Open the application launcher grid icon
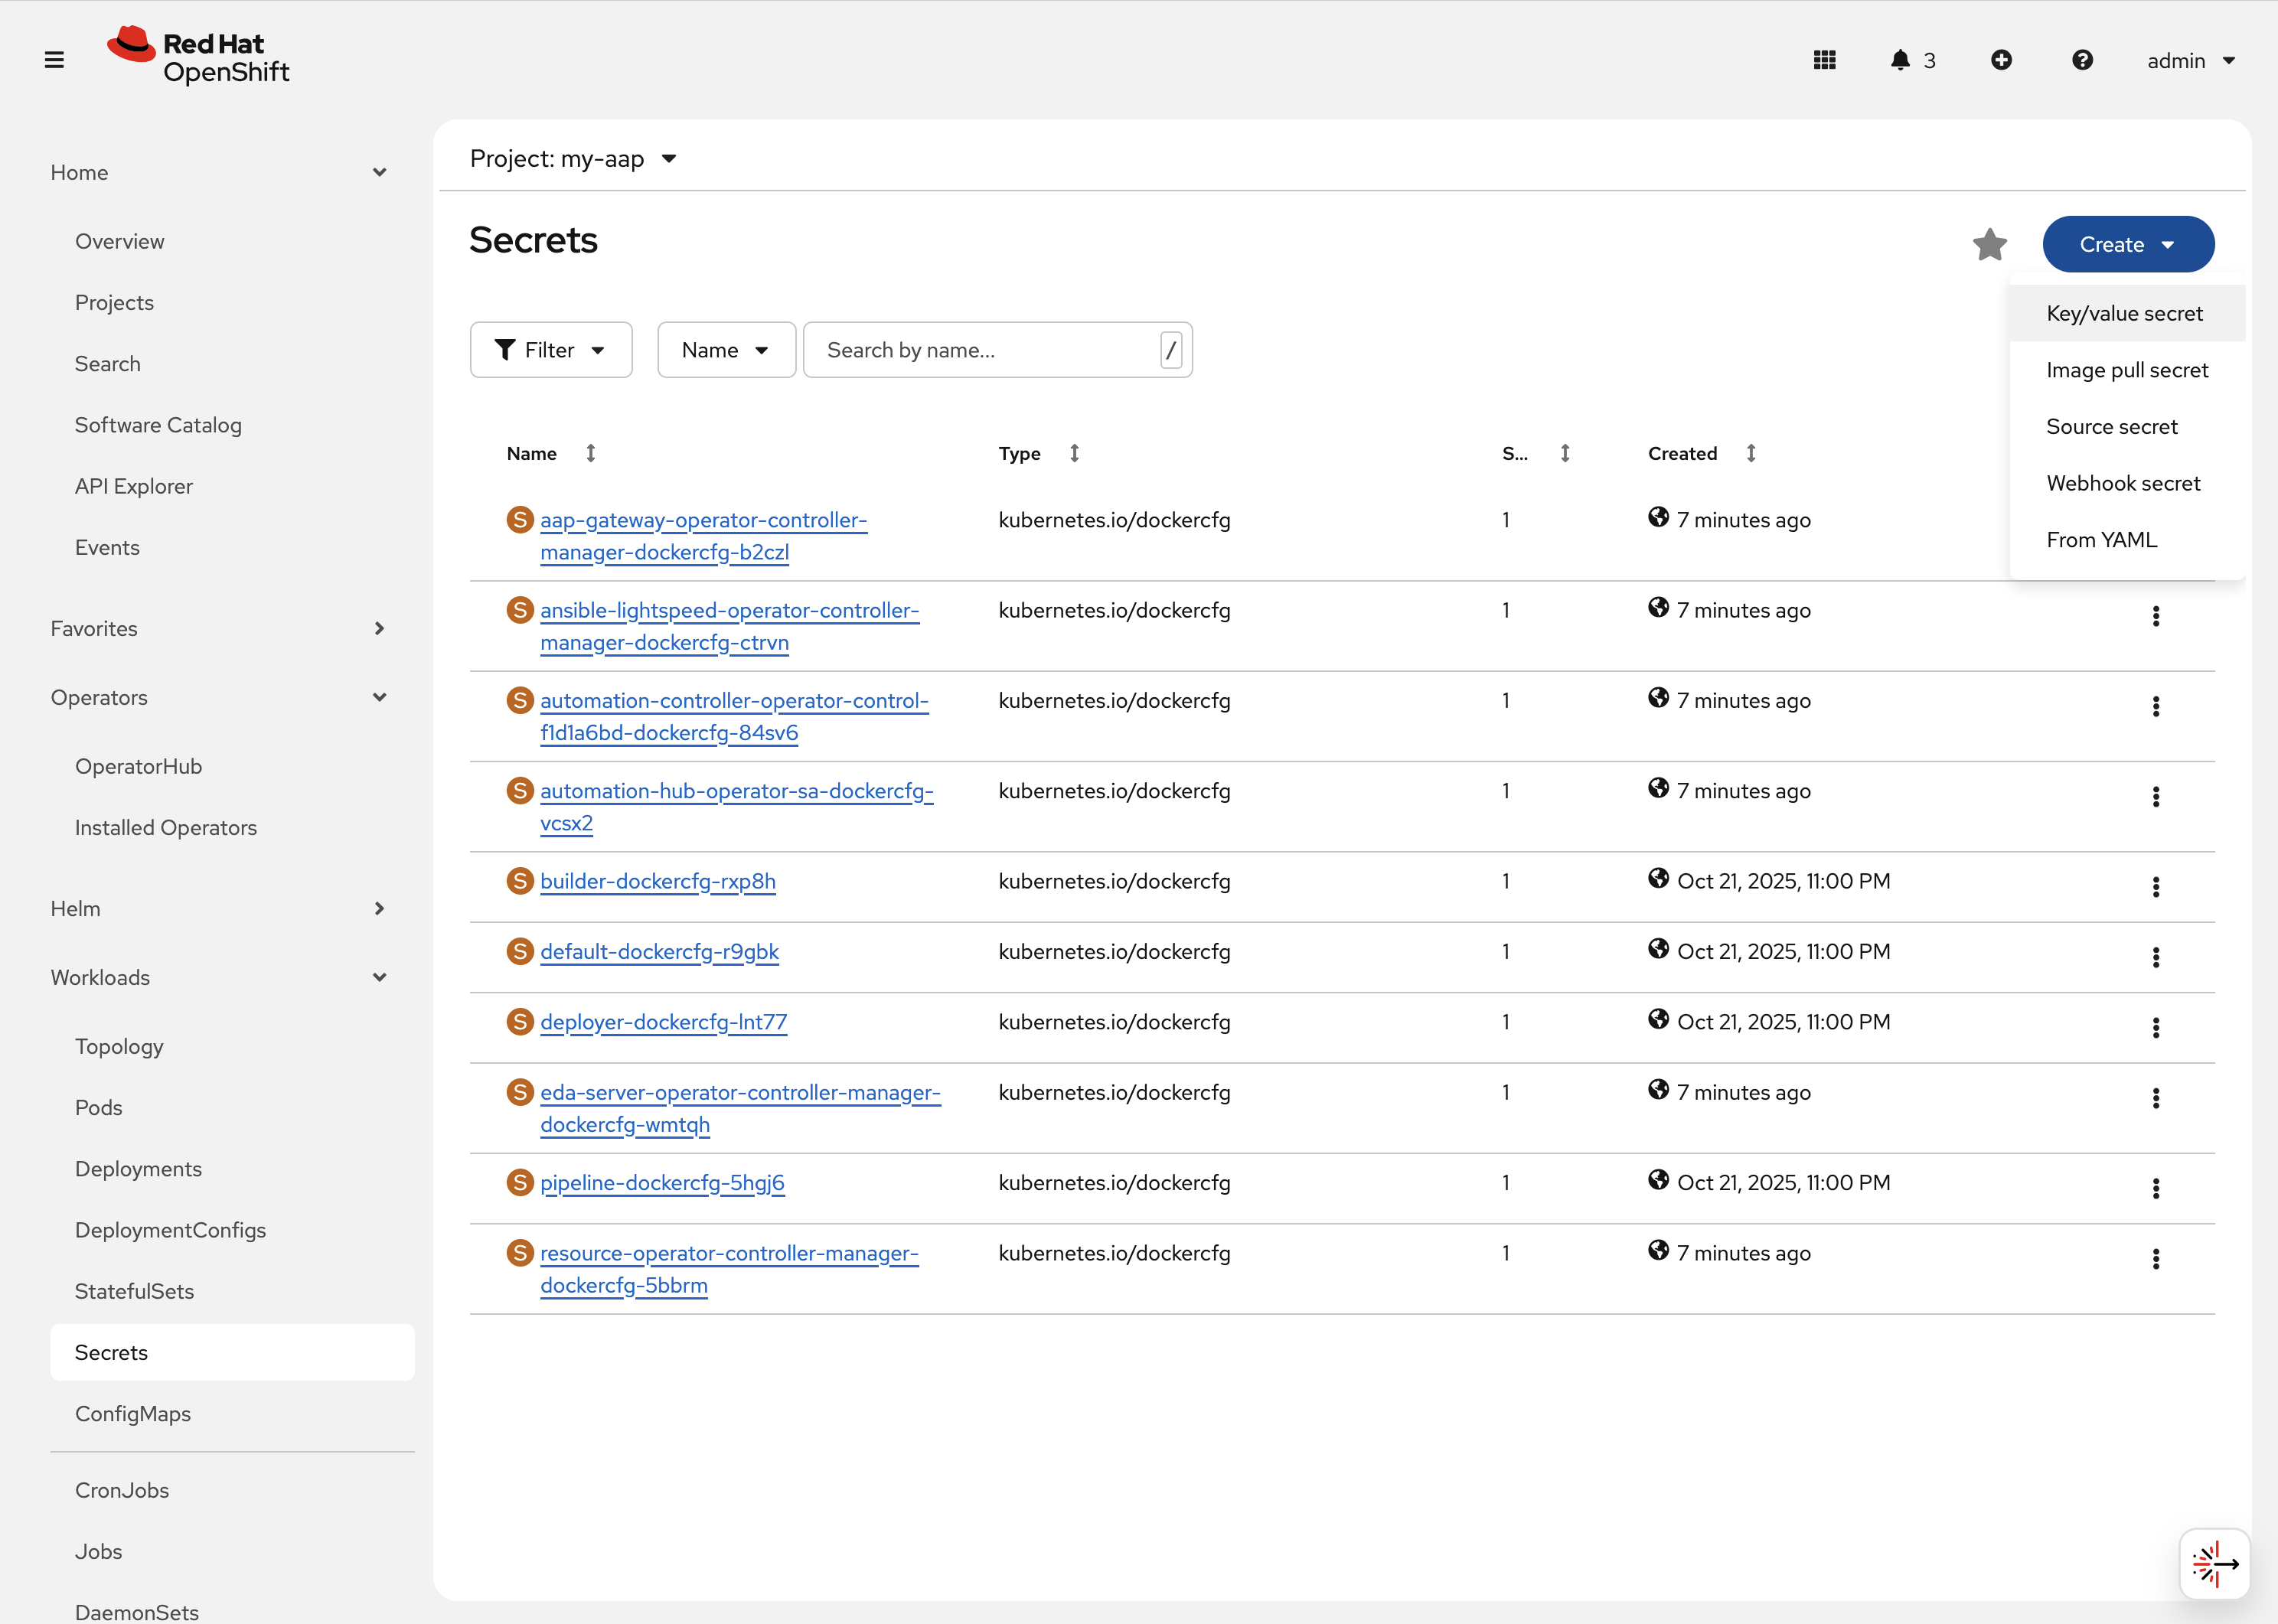The width and height of the screenshot is (2278, 1624). 1824,60
